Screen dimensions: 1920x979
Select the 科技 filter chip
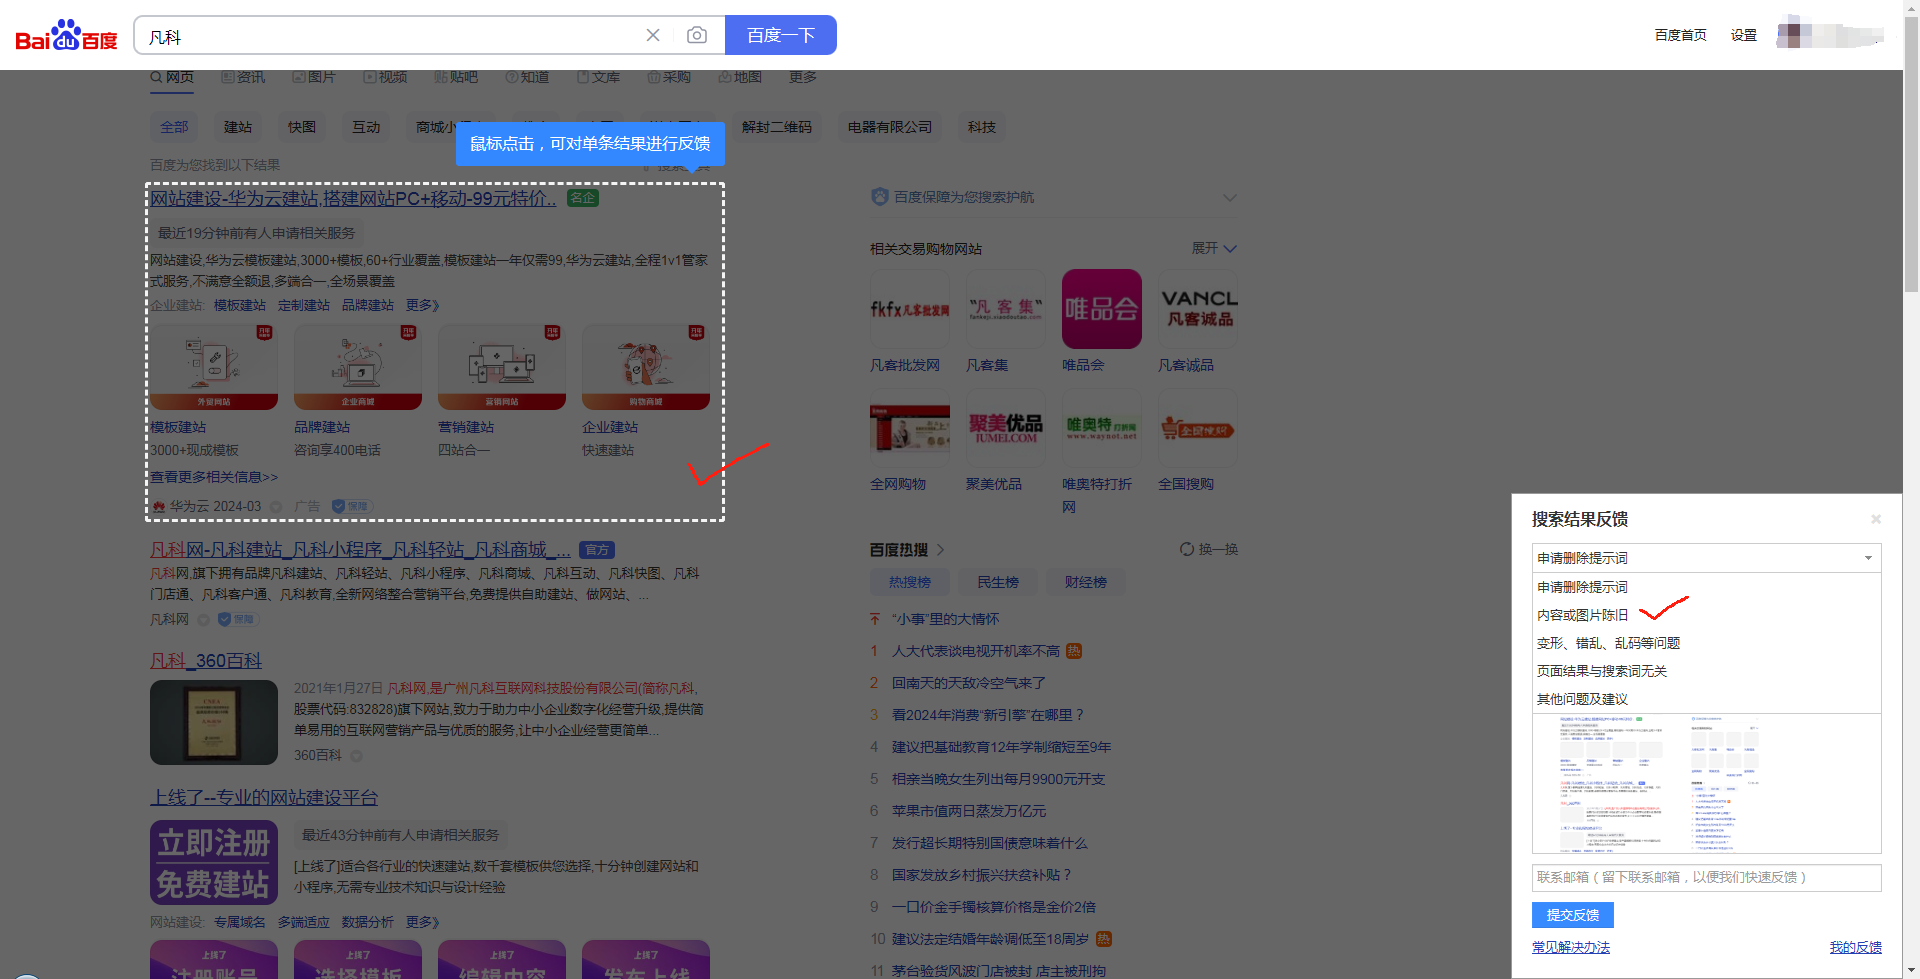[982, 127]
